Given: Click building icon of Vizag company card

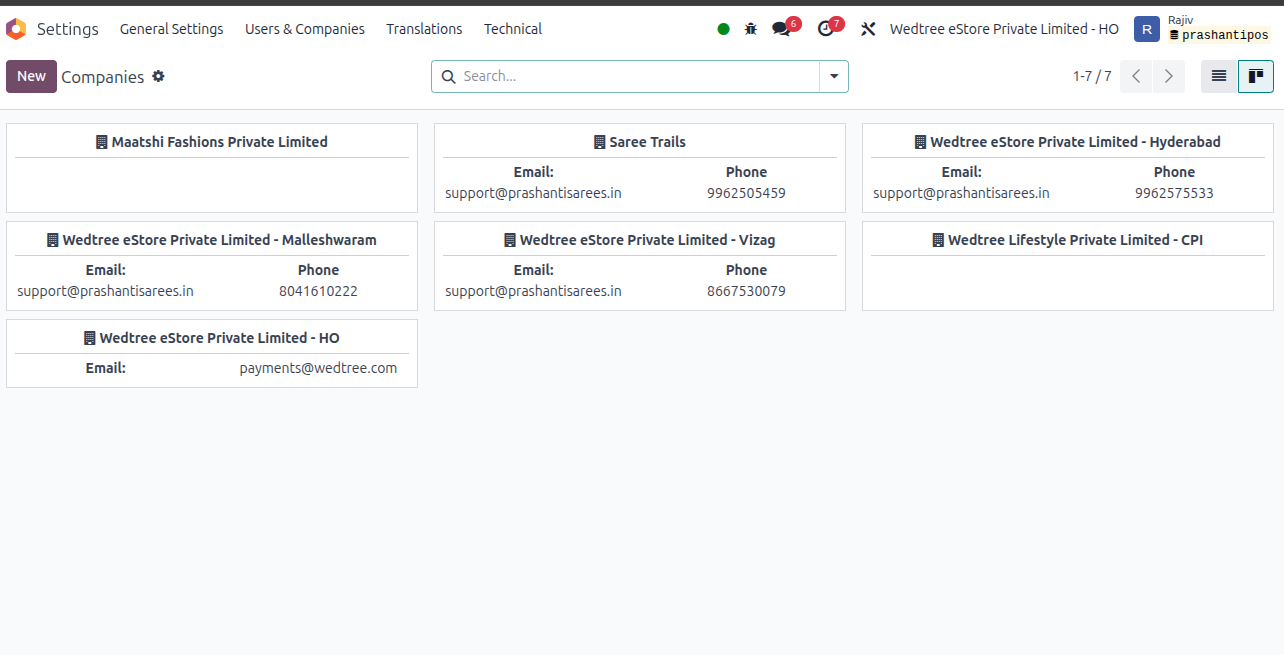Looking at the screenshot, I should point(510,240).
